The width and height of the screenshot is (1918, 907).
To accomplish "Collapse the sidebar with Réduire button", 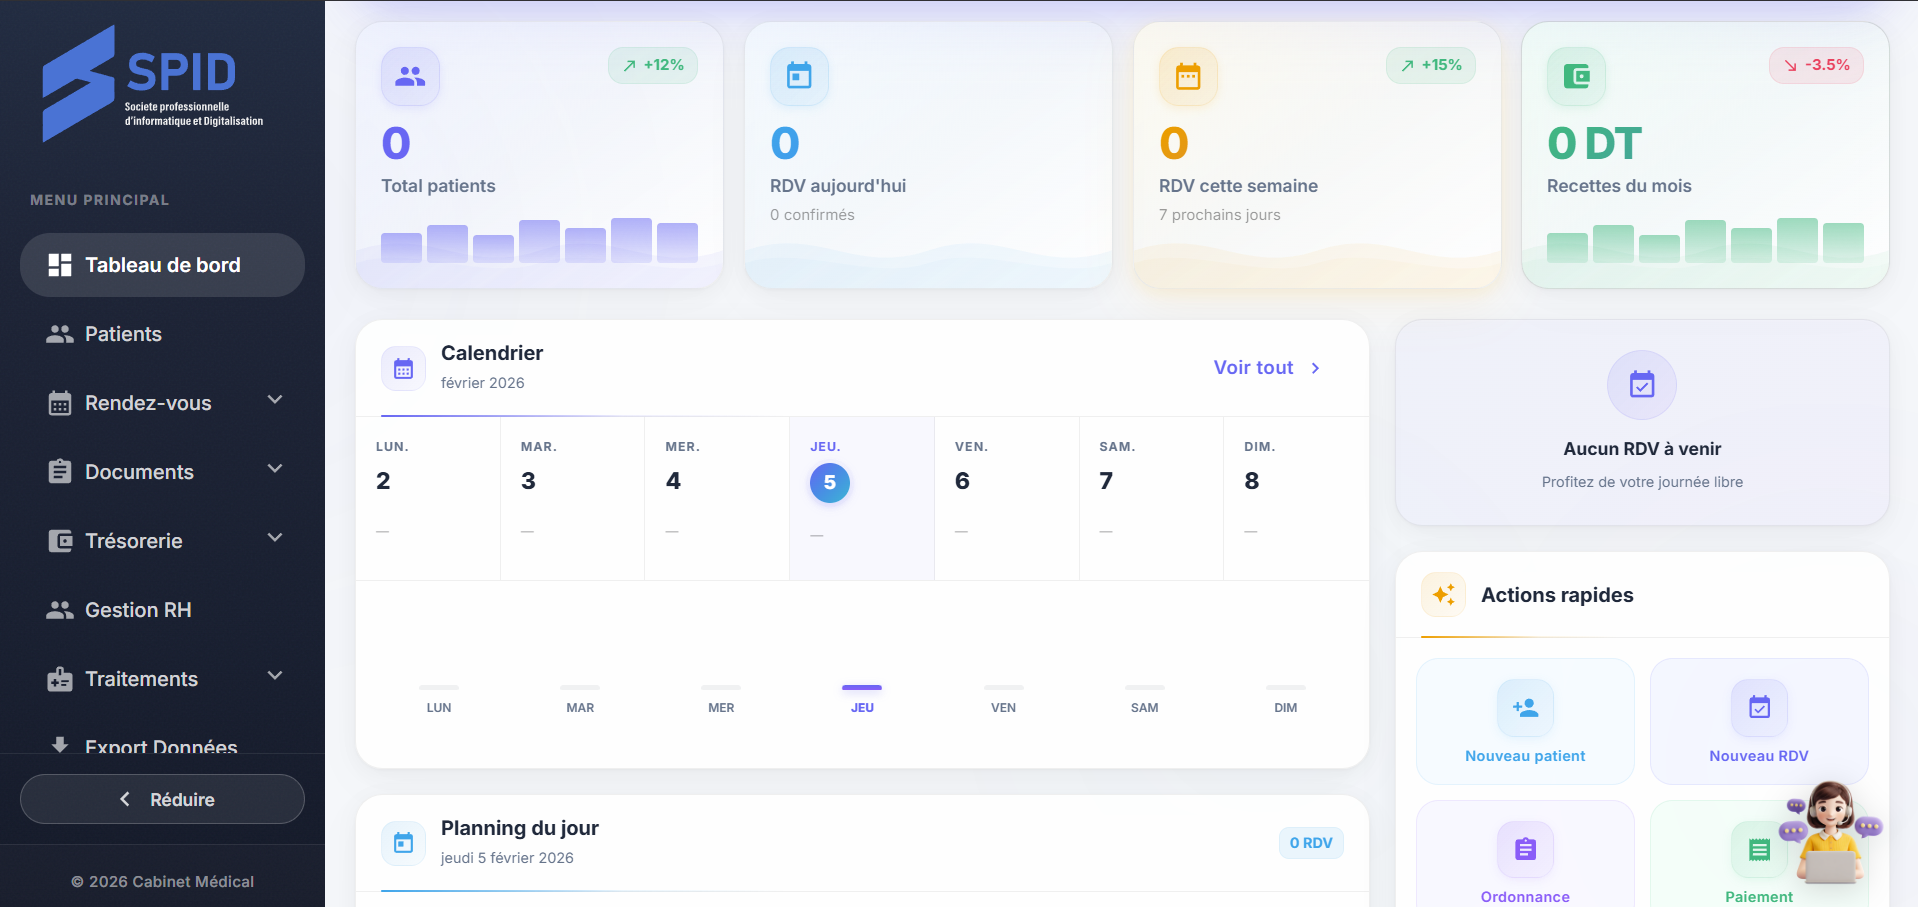I will coord(162,799).
